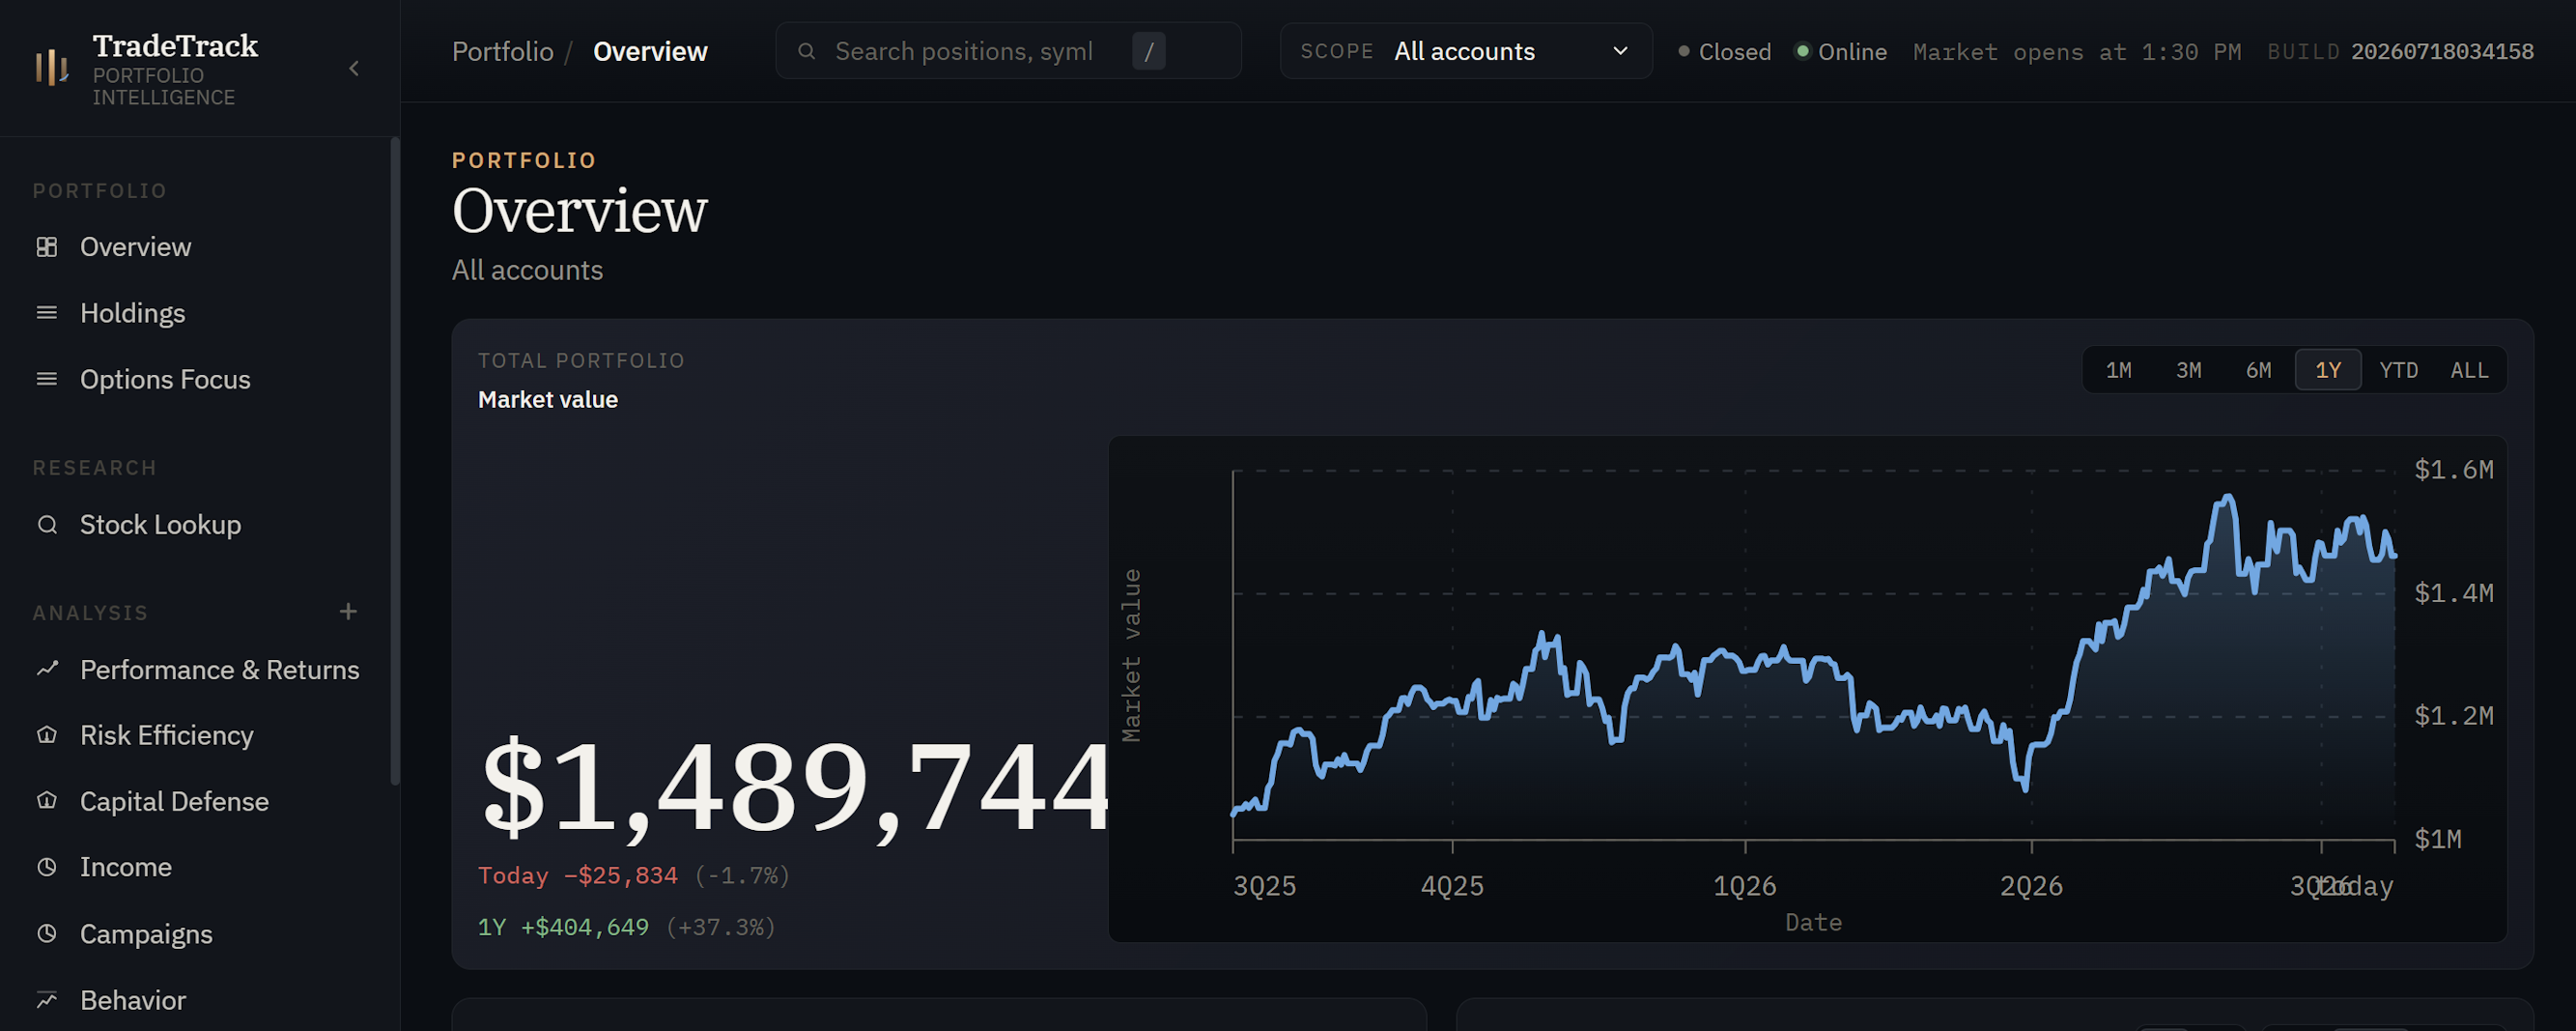This screenshot has height=1031, width=2576.
Task: Click the RESEARCH section header
Action: pos(94,468)
